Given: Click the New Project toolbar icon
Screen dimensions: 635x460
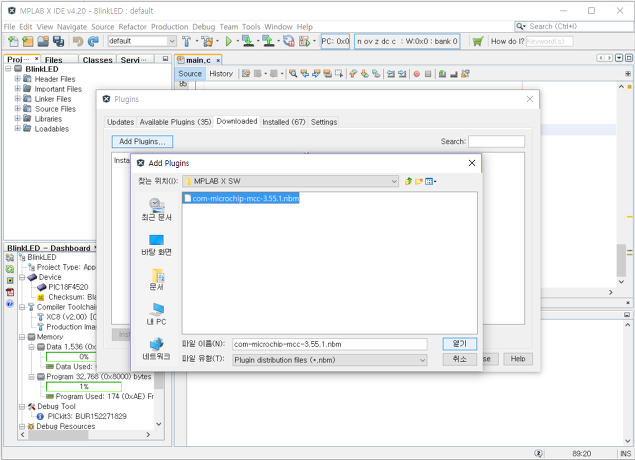Looking at the screenshot, I should 28,41.
